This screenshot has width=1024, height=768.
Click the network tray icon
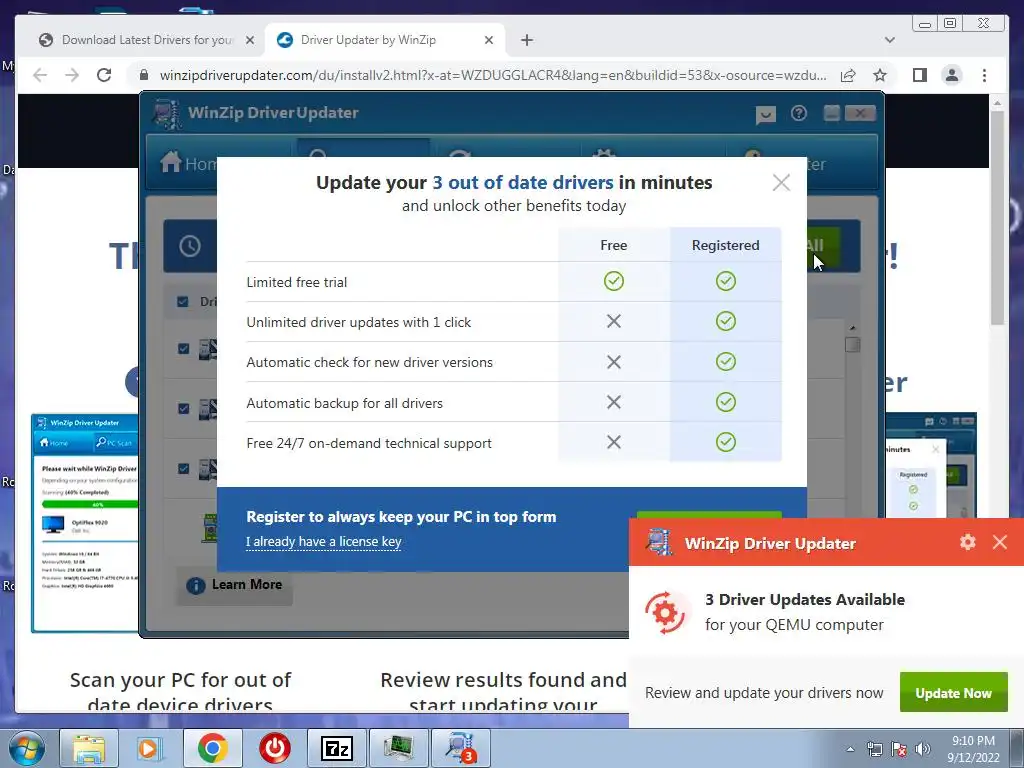[874, 749]
